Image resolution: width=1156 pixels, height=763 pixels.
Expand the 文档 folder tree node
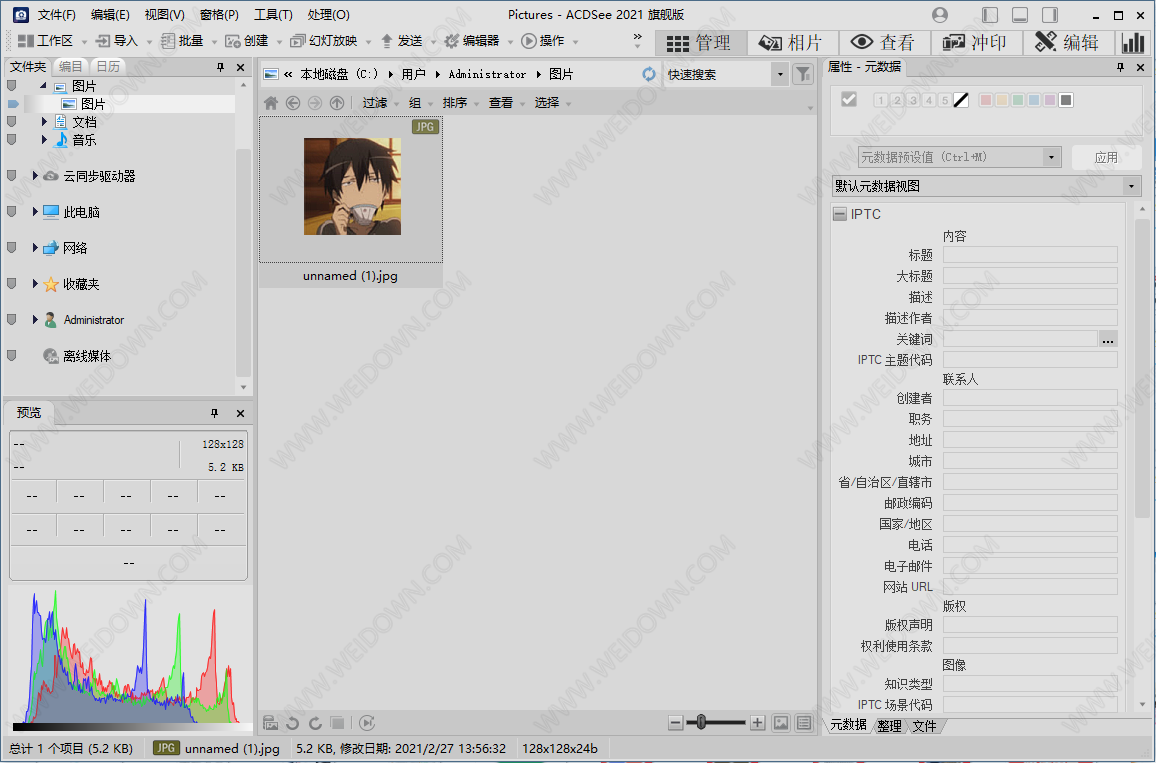click(x=44, y=121)
